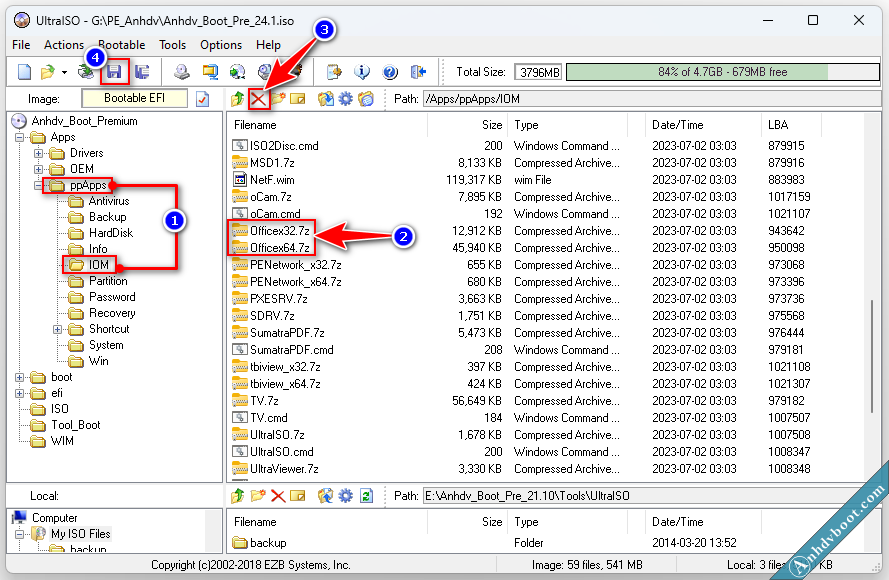The height and width of the screenshot is (580, 889).
Task: Click the gear settings icon in the image toolbar
Action: [345, 99]
